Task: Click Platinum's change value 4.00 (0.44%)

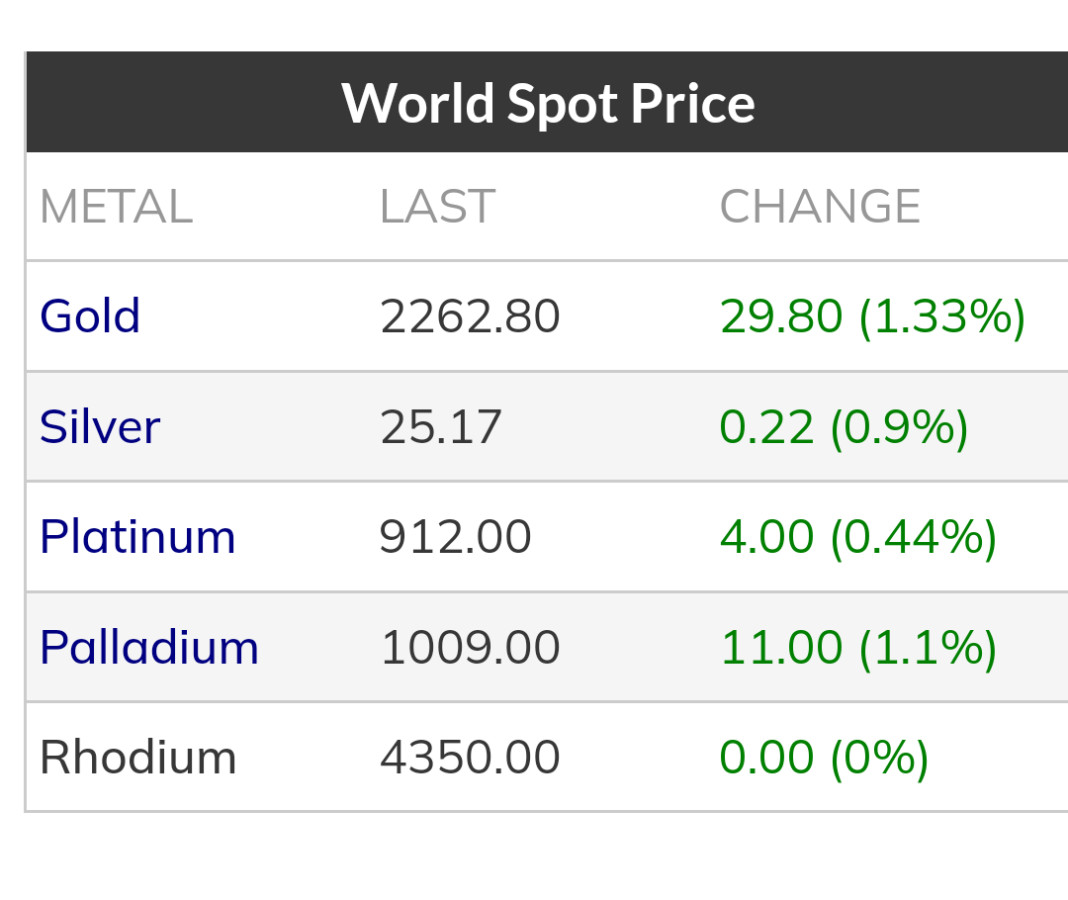Action: 858,537
